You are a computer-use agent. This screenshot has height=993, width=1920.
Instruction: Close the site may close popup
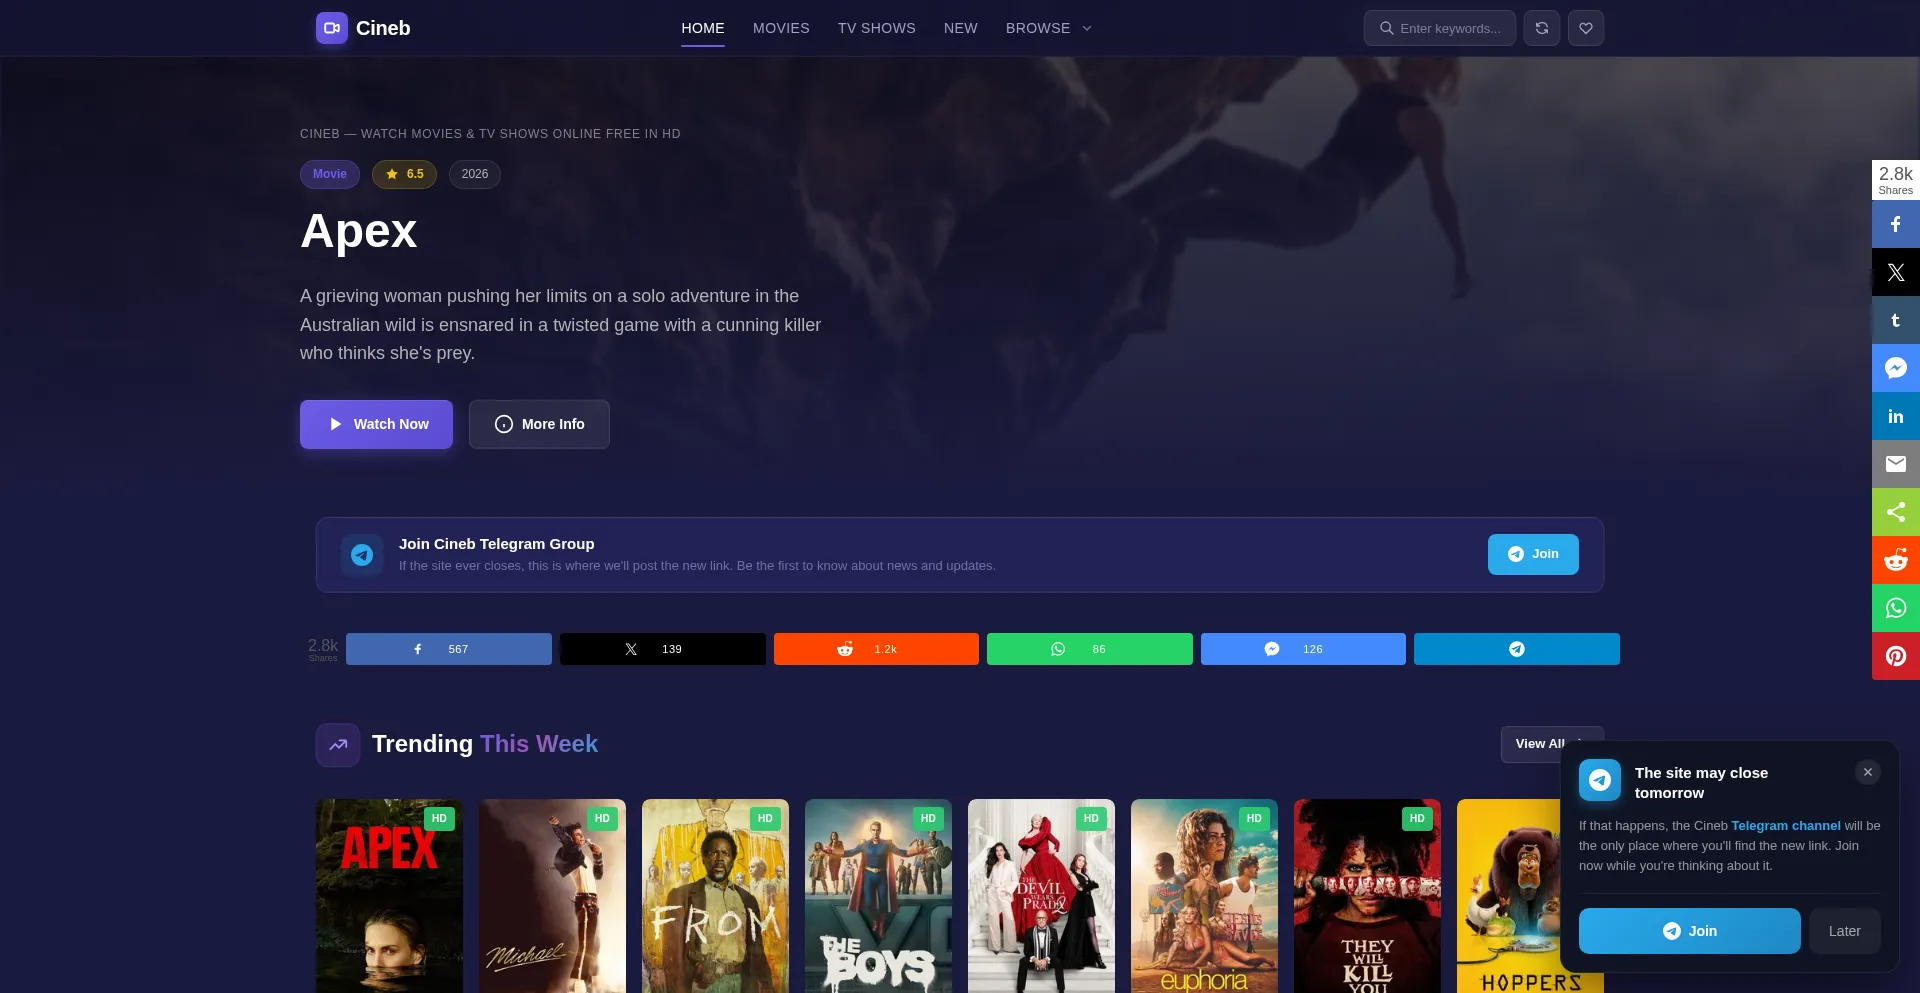(x=1868, y=772)
